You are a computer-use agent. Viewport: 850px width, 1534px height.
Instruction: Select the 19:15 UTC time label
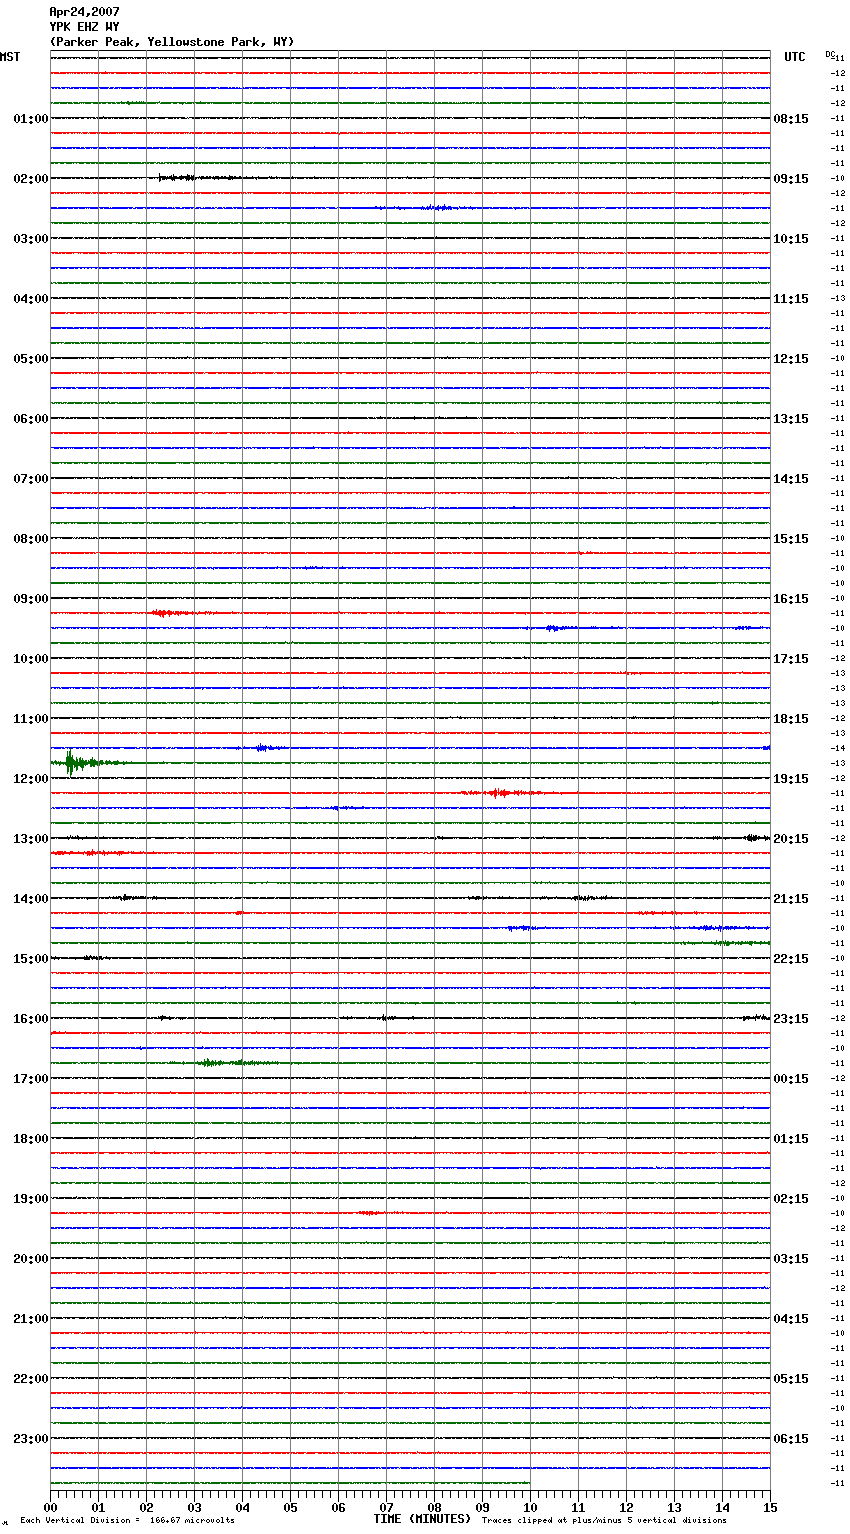click(x=791, y=779)
